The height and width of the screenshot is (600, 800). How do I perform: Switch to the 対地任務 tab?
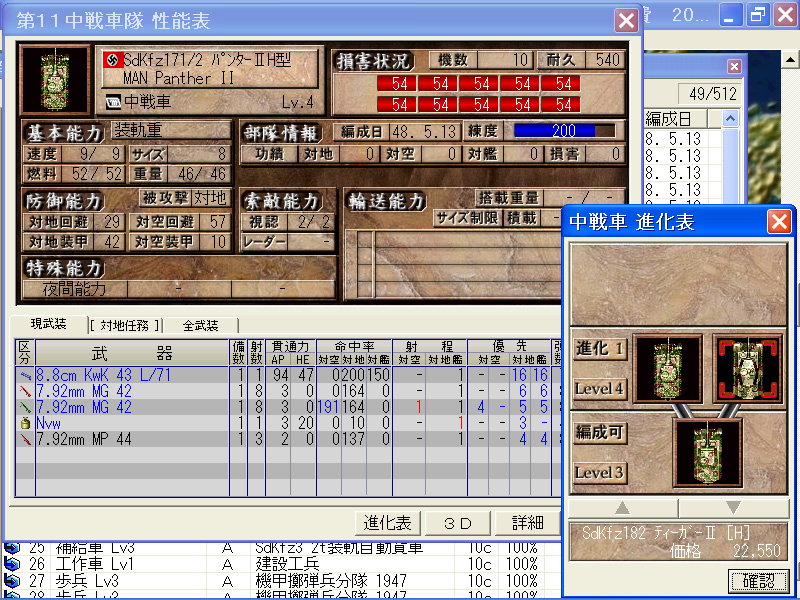125,325
